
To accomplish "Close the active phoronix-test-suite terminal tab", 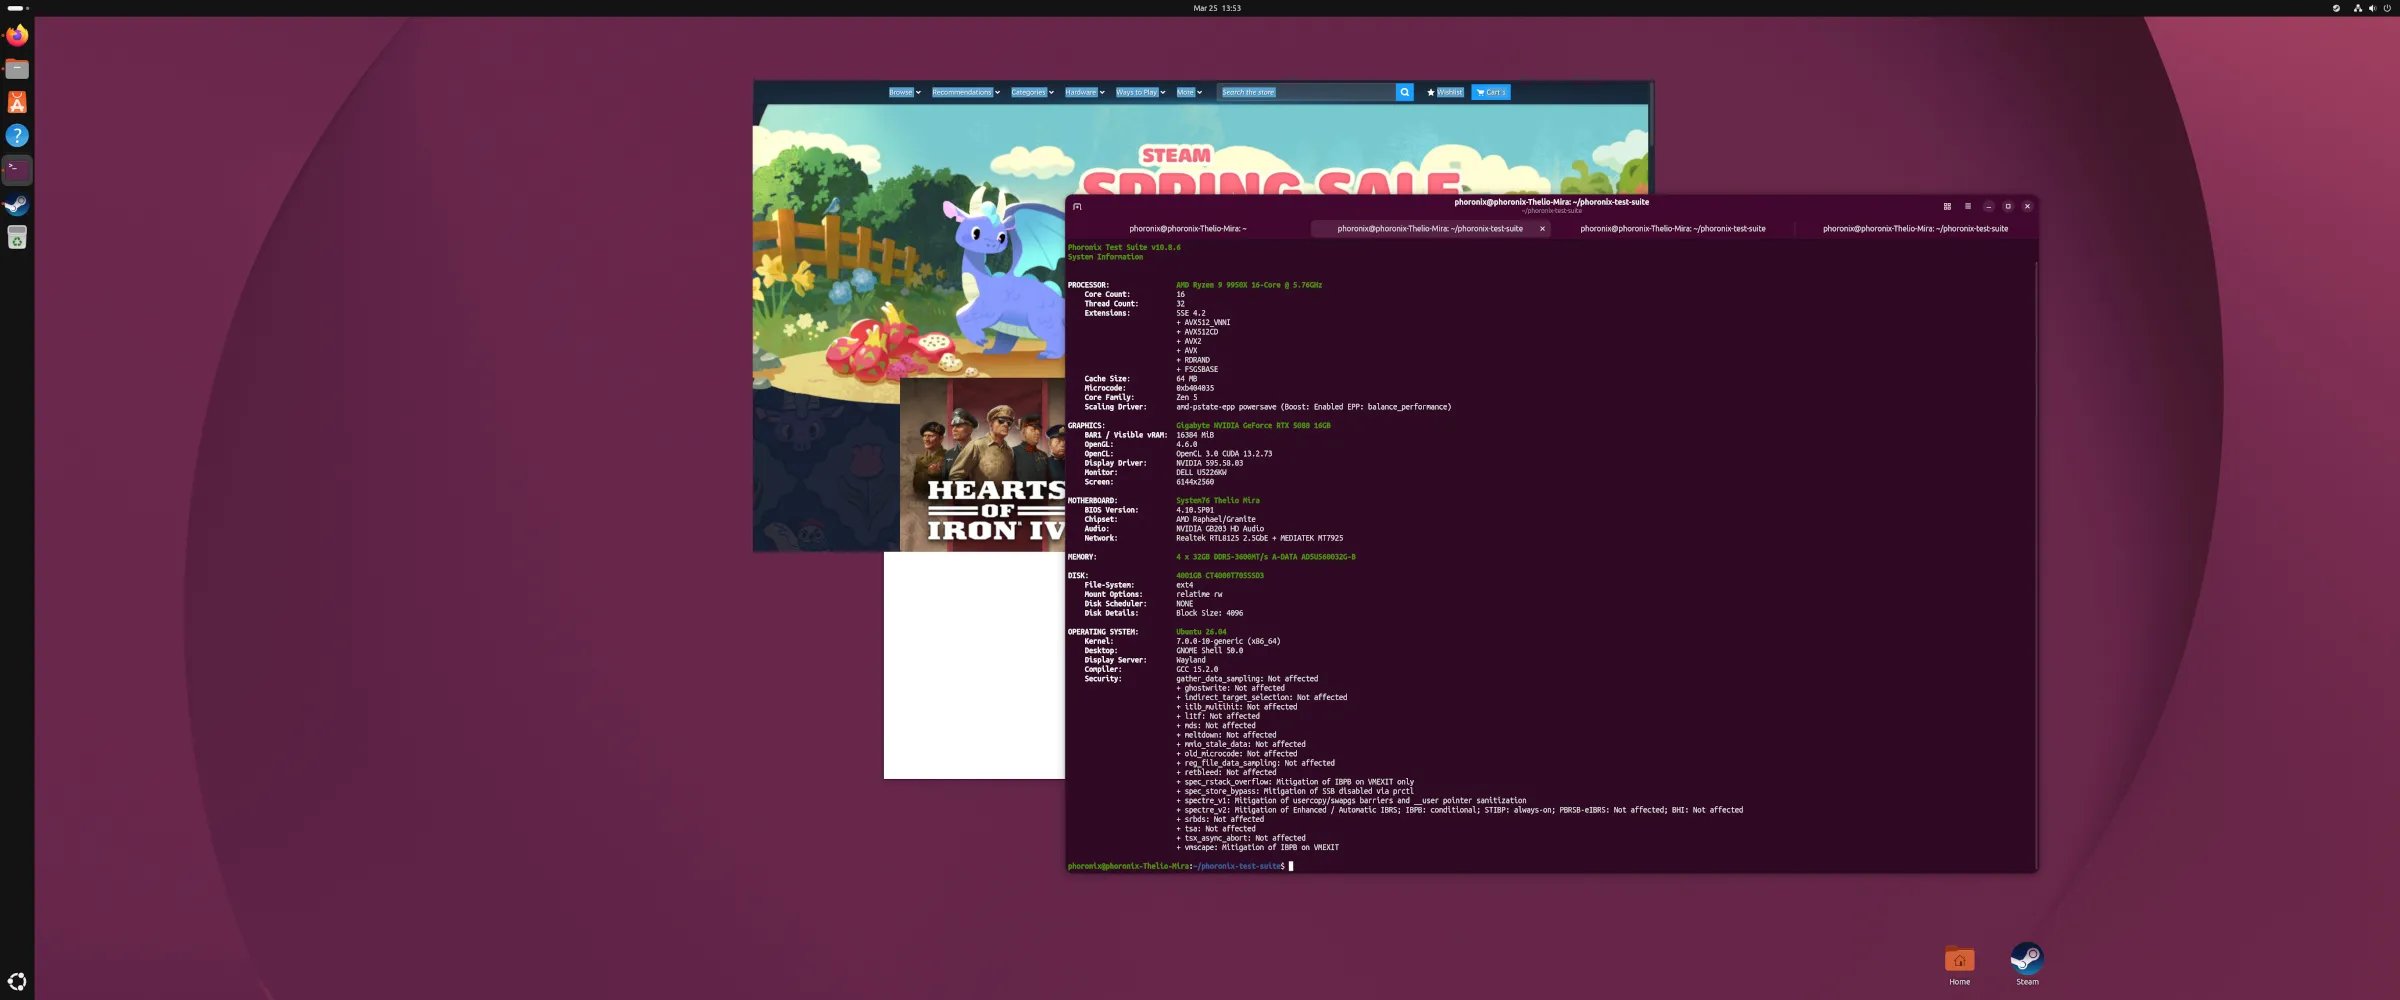I will [x=1542, y=229].
